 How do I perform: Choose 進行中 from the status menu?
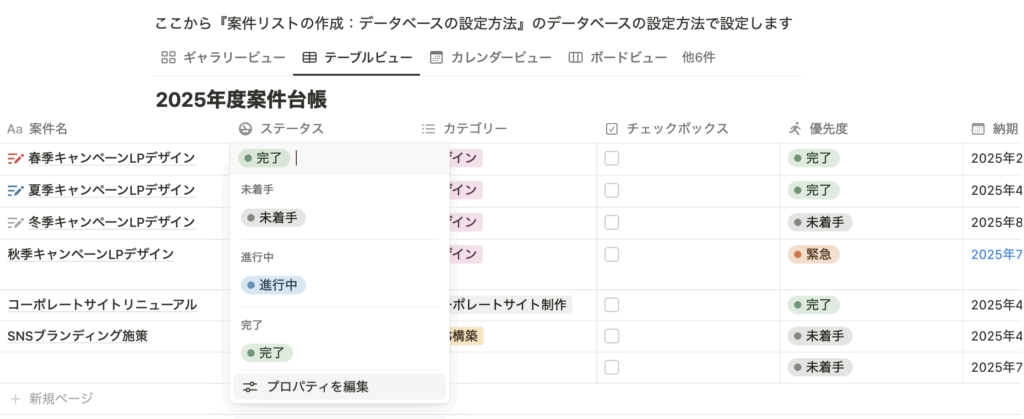coord(273,285)
